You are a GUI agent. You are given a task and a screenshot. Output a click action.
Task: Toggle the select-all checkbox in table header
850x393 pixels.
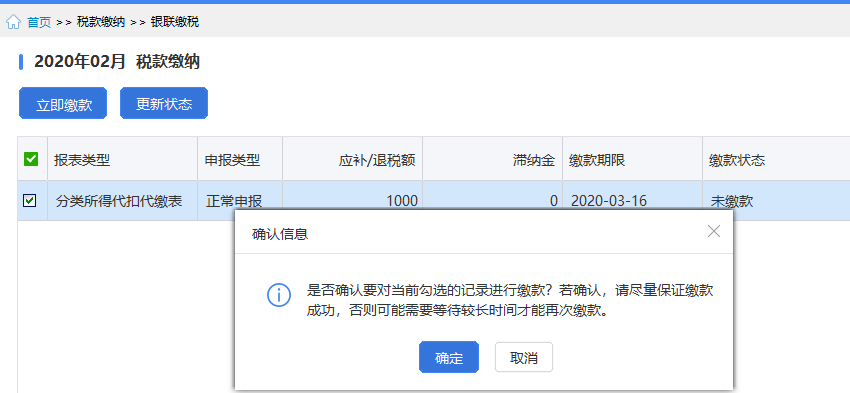pos(31,159)
